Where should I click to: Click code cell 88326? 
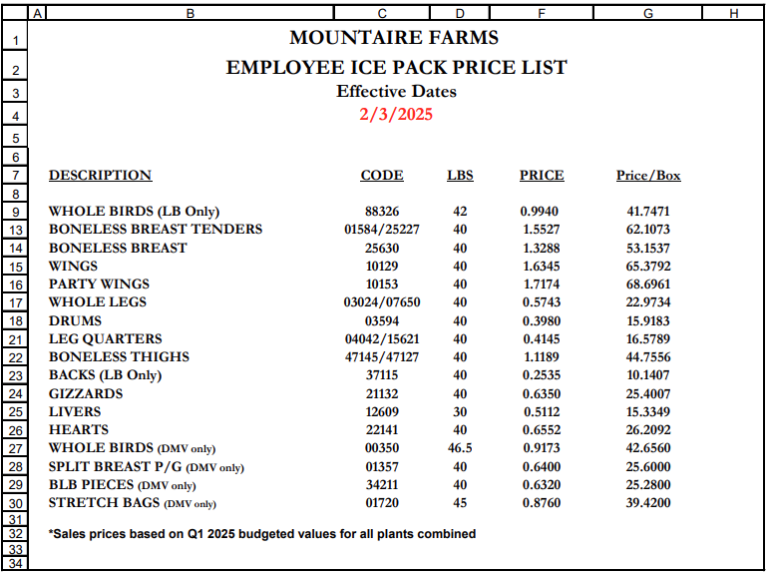click(382, 212)
